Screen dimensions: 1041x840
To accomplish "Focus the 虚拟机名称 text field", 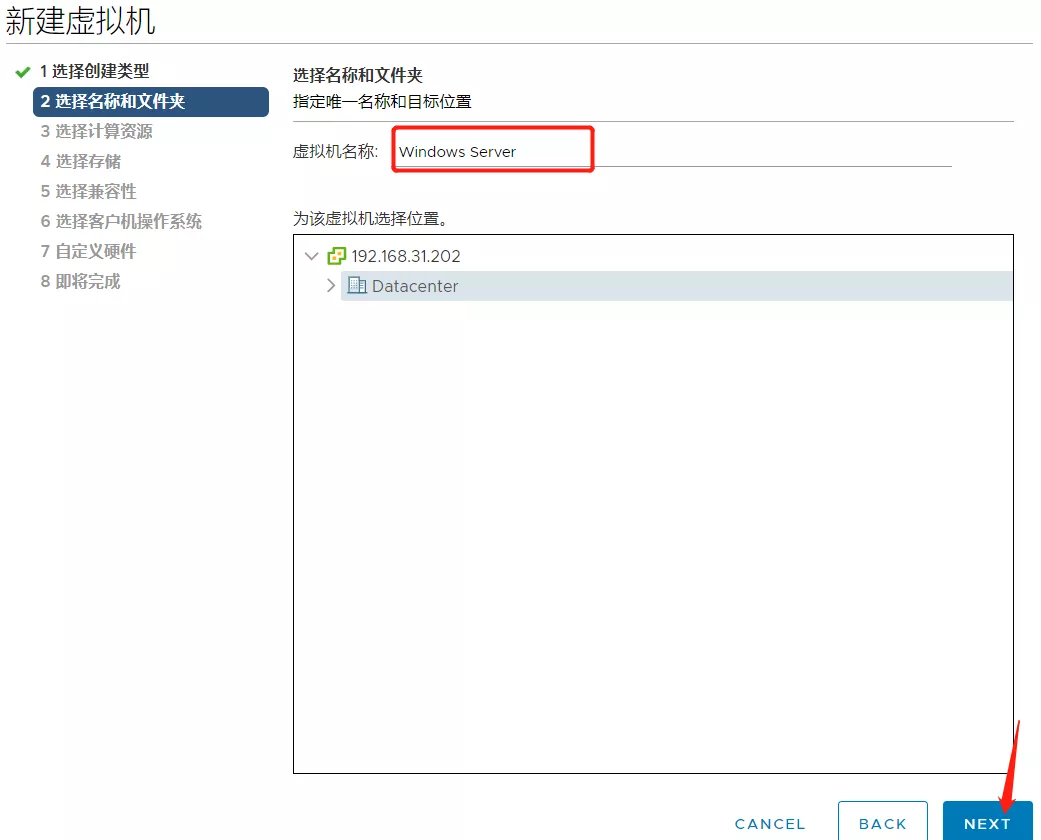I will click(x=670, y=152).
